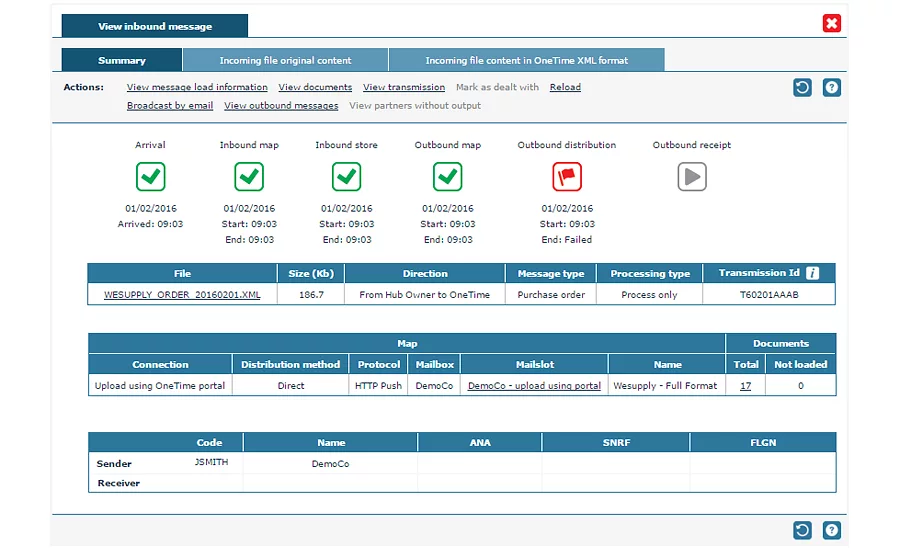Click the File column header
Image resolution: width=900 pixels, height=550 pixels.
point(183,273)
